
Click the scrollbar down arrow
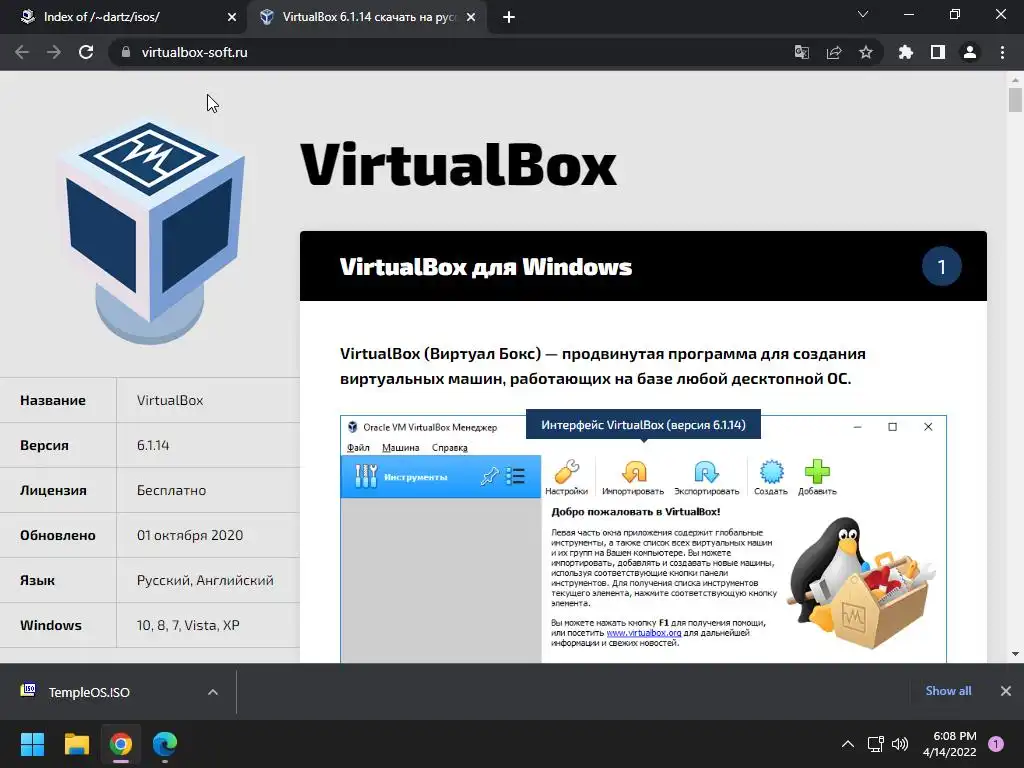1015,654
